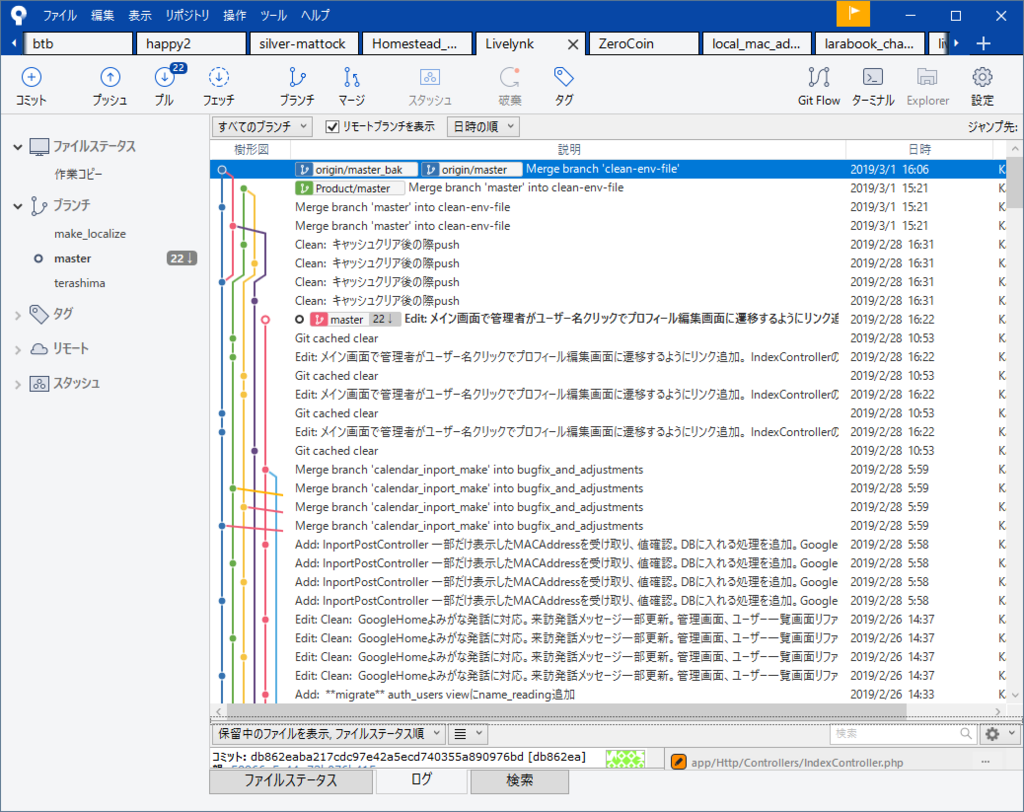
Task: Click the ファイルステータス bottom tab
Action: click(x=291, y=781)
